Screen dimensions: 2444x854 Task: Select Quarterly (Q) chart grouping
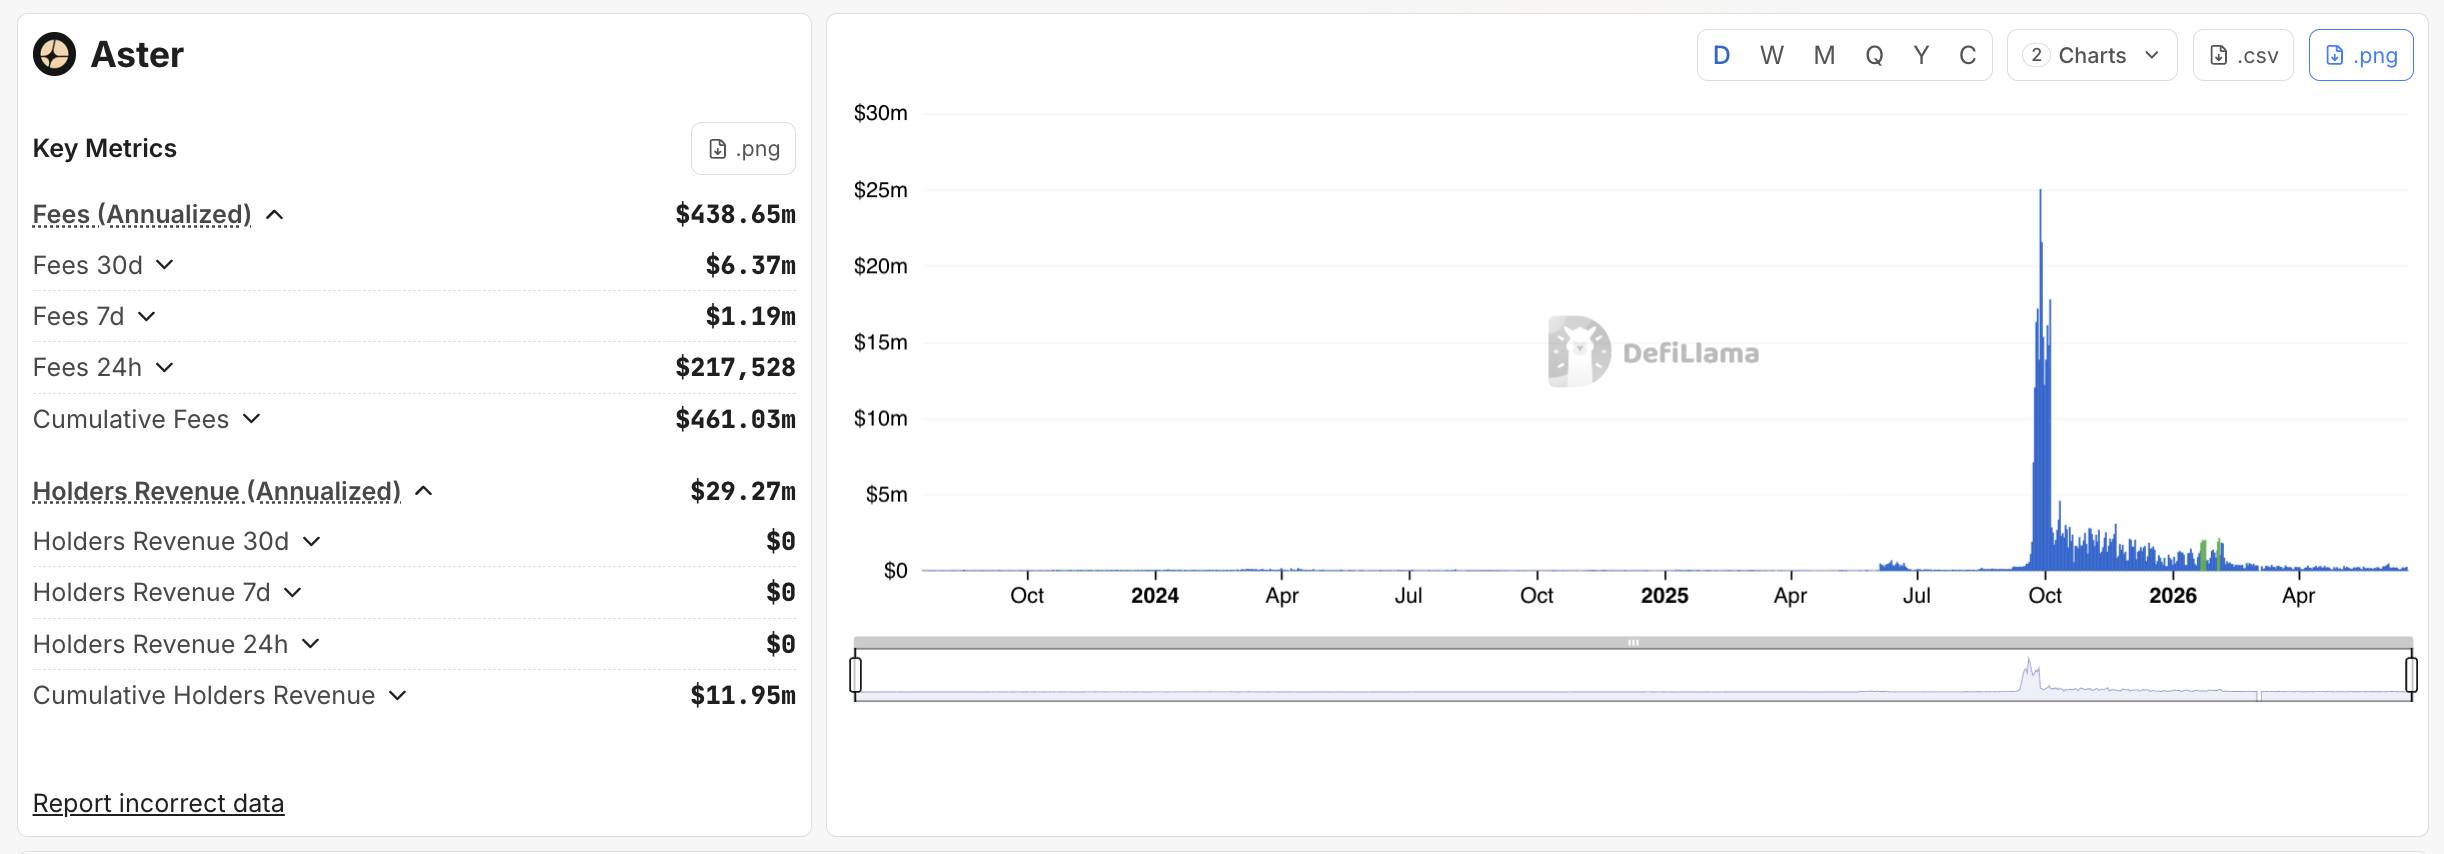[x=1874, y=55]
